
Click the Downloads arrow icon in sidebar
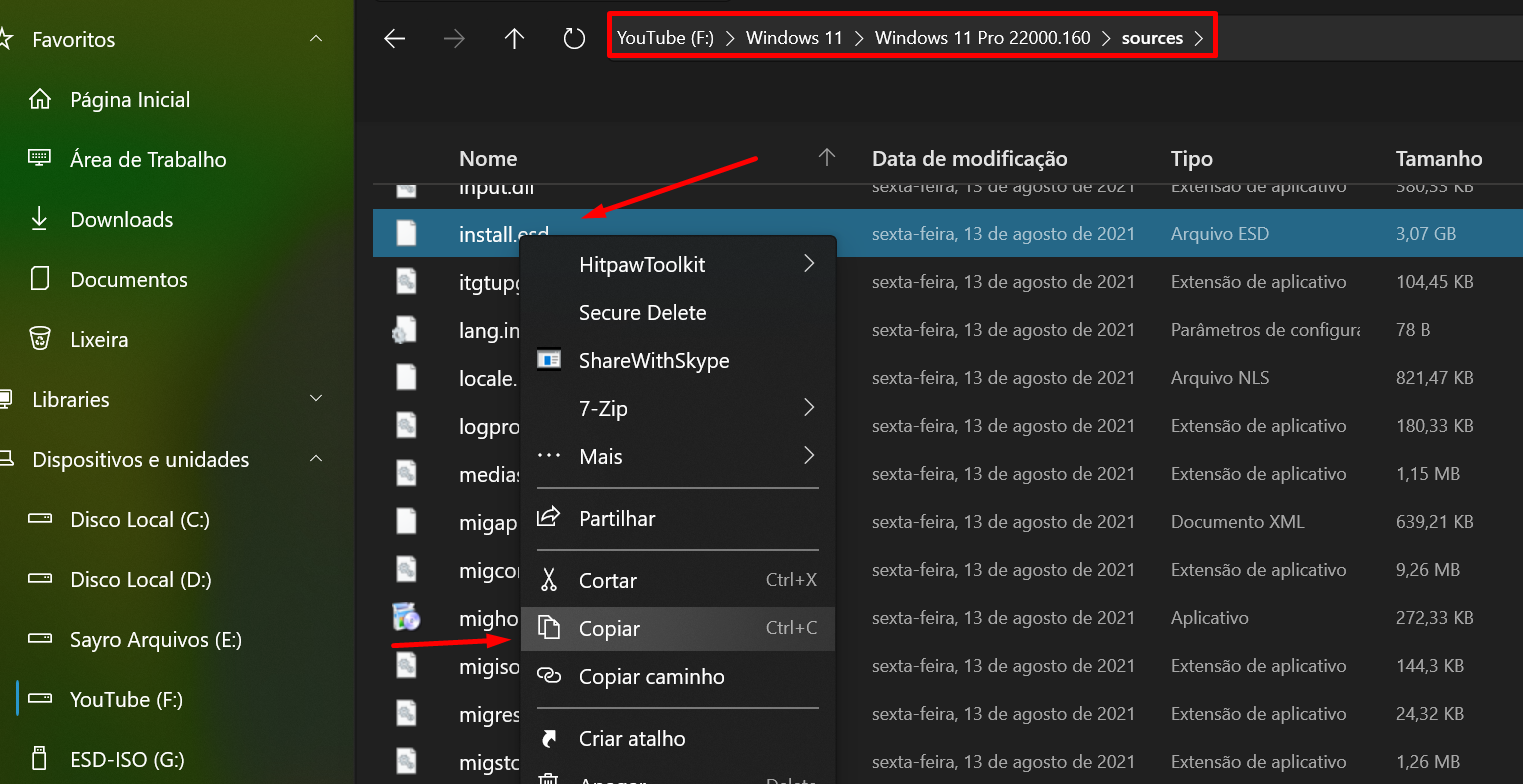40,219
